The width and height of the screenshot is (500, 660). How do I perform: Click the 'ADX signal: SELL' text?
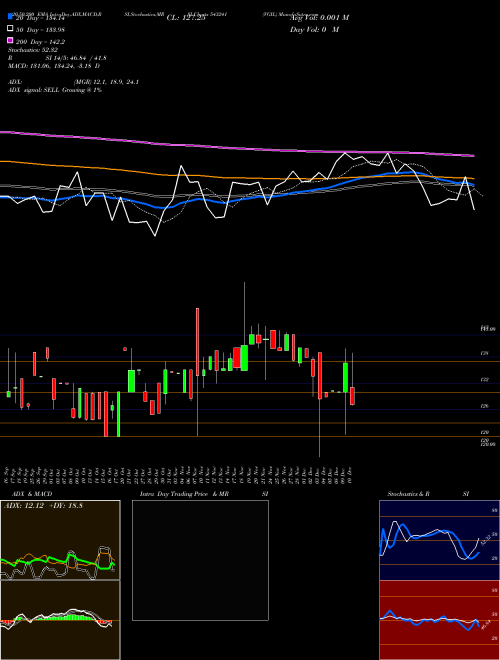(34, 90)
